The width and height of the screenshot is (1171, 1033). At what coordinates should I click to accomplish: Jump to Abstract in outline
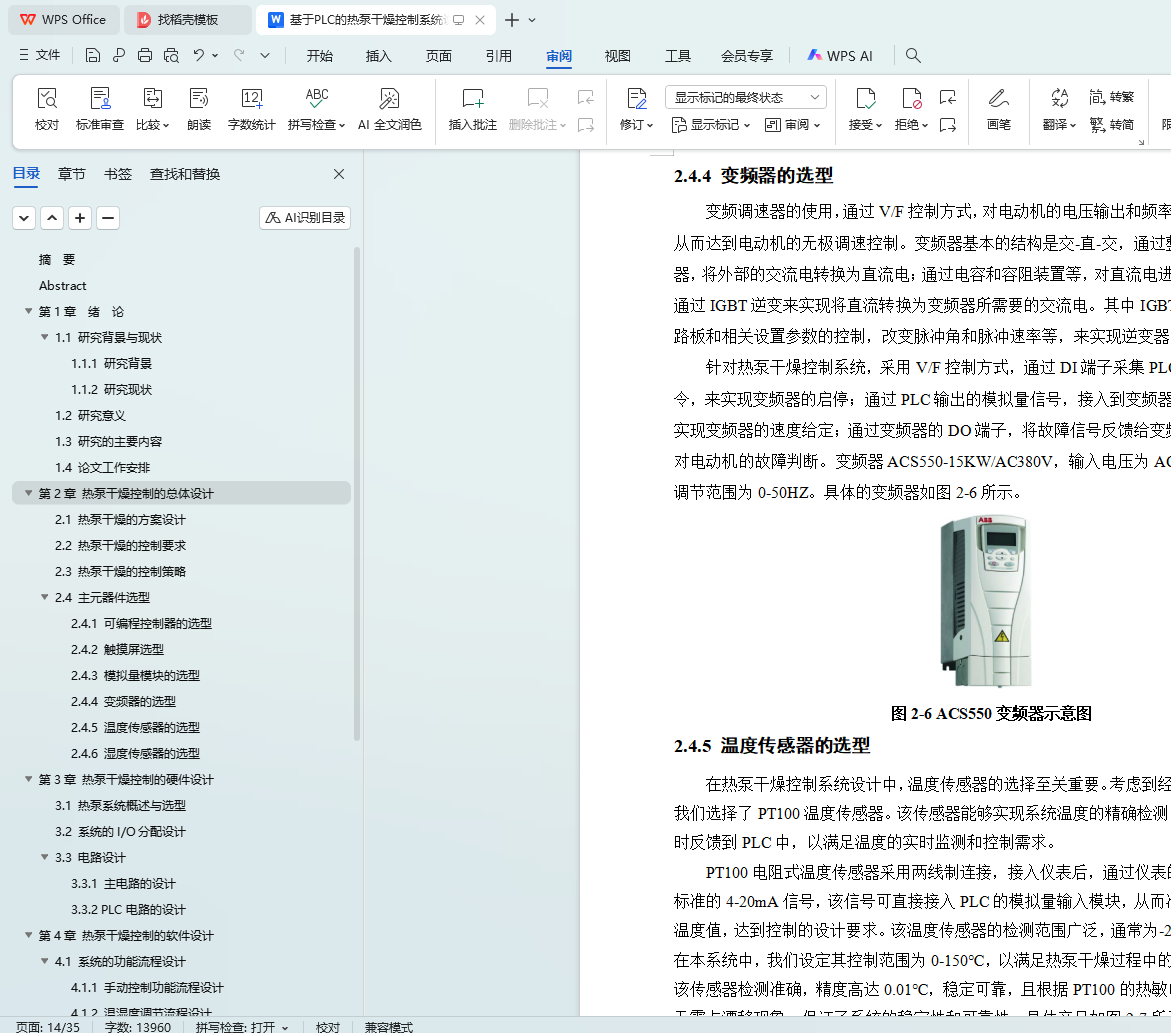point(63,285)
